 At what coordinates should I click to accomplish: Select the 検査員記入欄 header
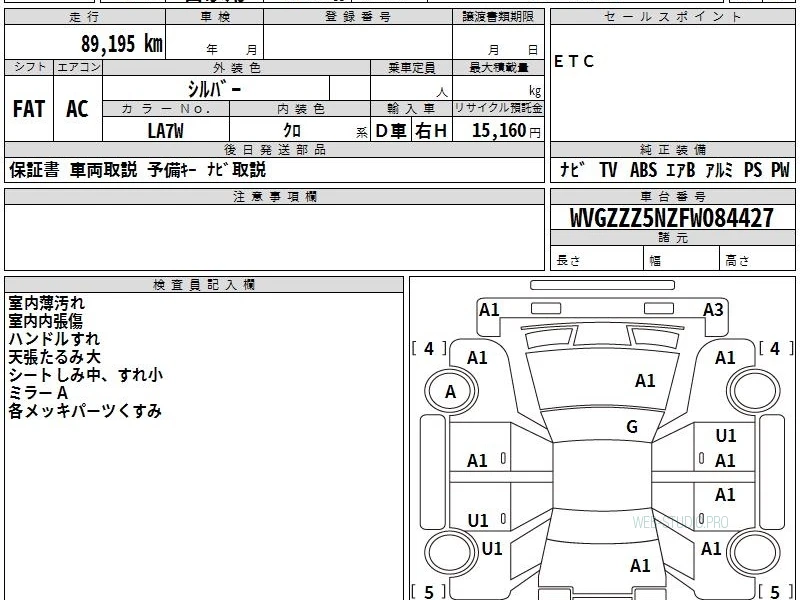click(204, 285)
